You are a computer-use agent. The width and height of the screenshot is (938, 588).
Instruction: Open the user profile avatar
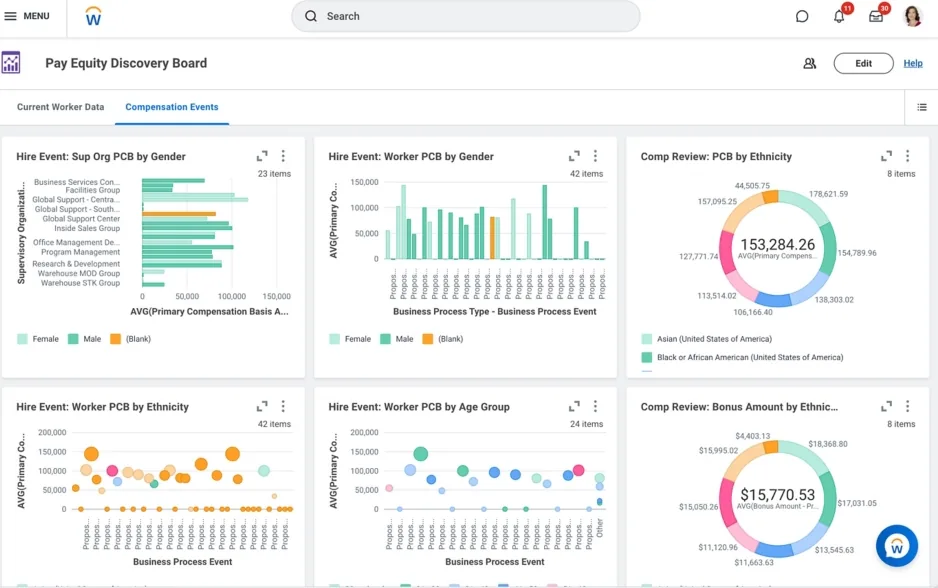click(912, 16)
